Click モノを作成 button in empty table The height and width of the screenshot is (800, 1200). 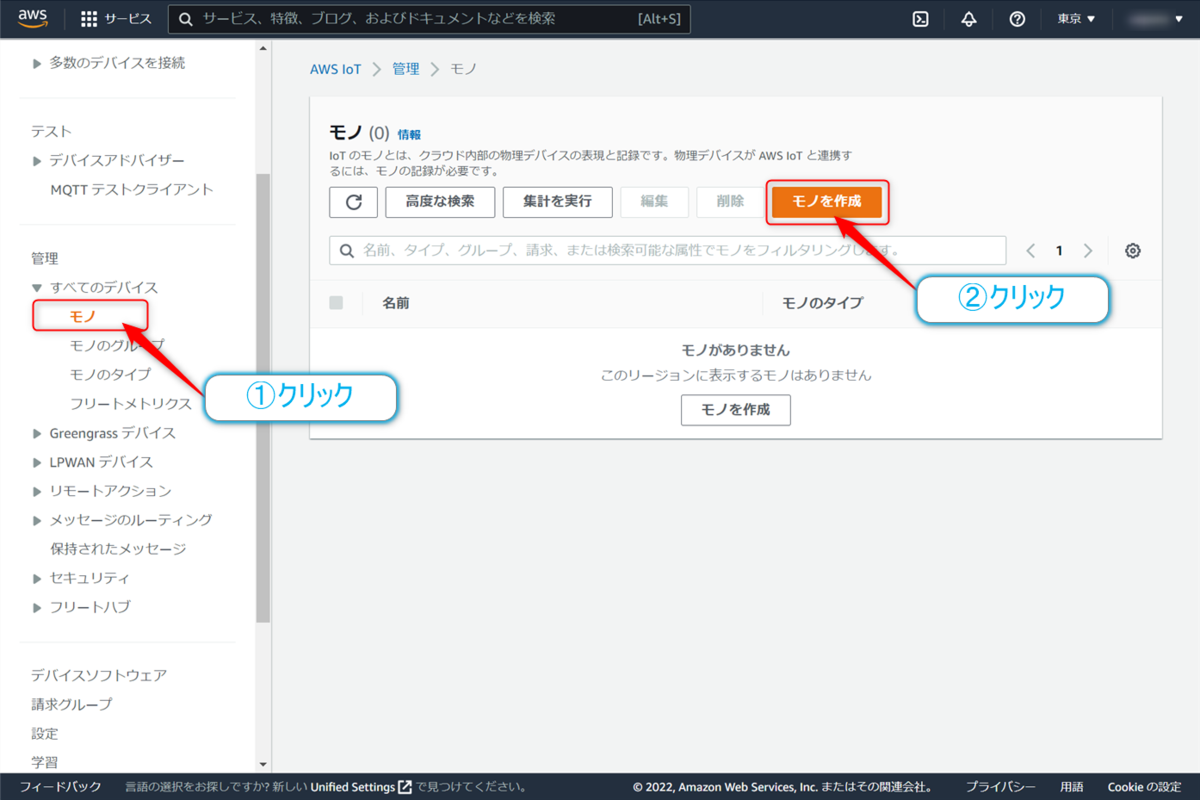[x=736, y=410]
